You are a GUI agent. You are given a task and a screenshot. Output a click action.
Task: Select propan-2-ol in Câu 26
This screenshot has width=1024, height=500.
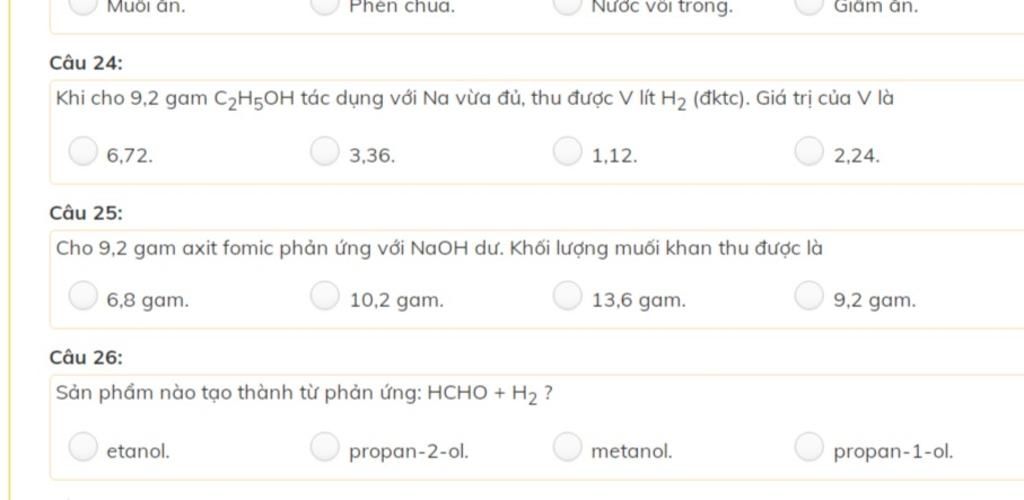[x=325, y=446]
